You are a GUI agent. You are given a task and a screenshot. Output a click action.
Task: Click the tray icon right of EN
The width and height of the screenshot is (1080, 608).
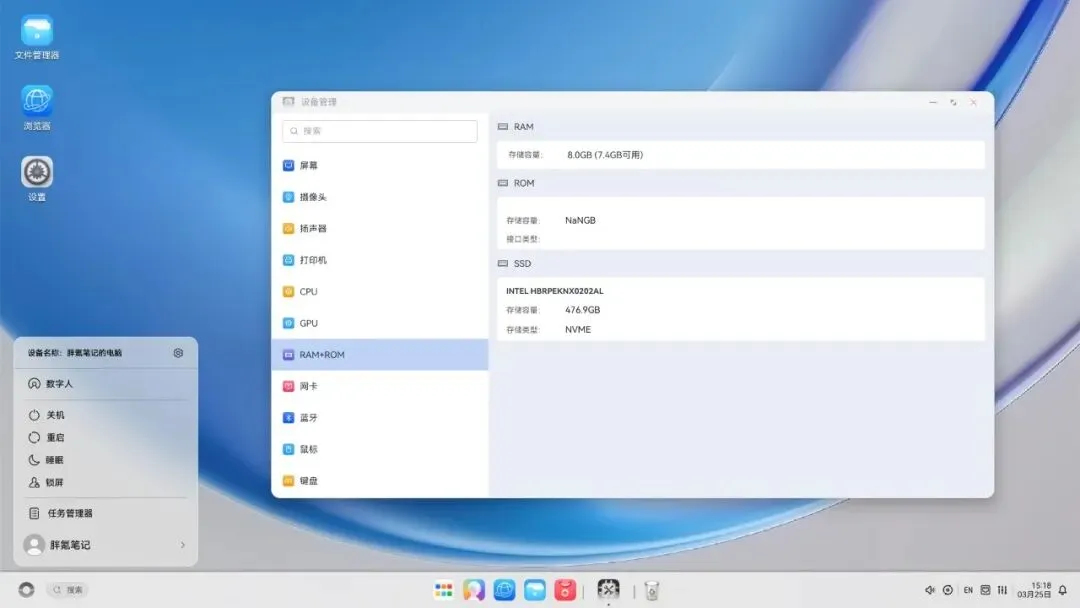click(985, 590)
